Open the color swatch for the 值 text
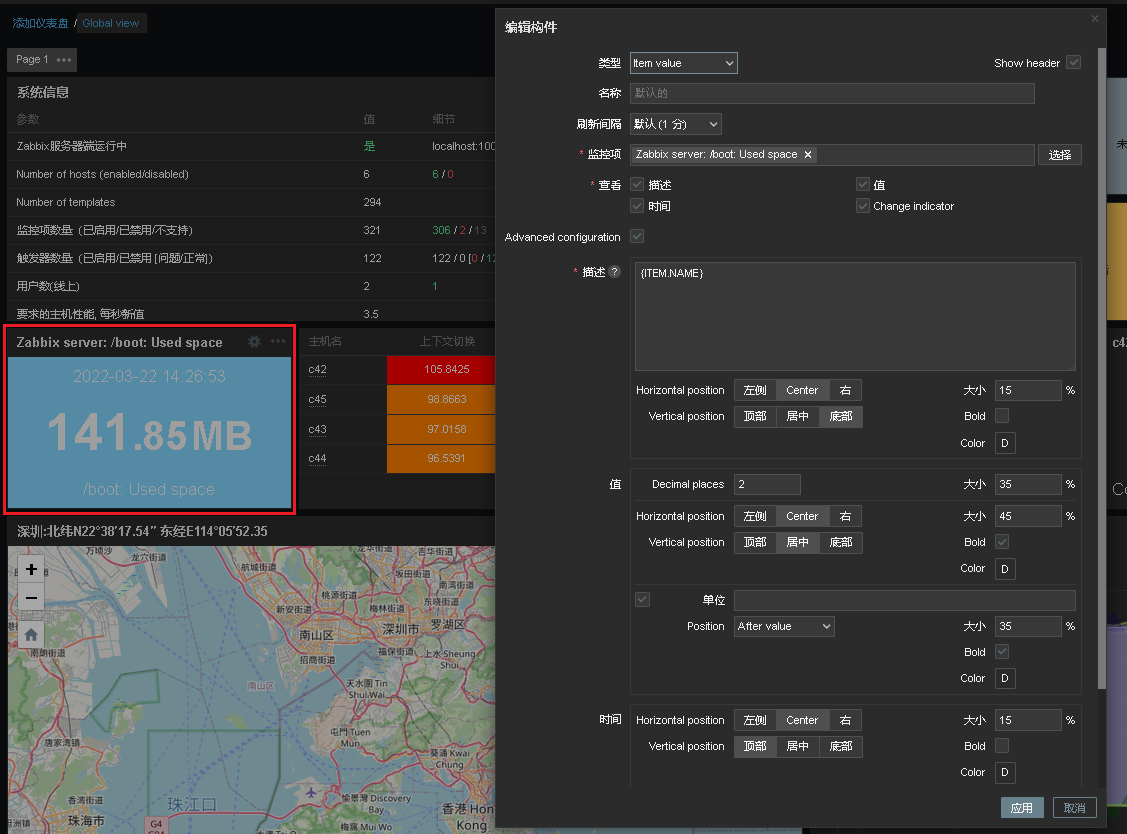The height and width of the screenshot is (834, 1127). point(1005,568)
